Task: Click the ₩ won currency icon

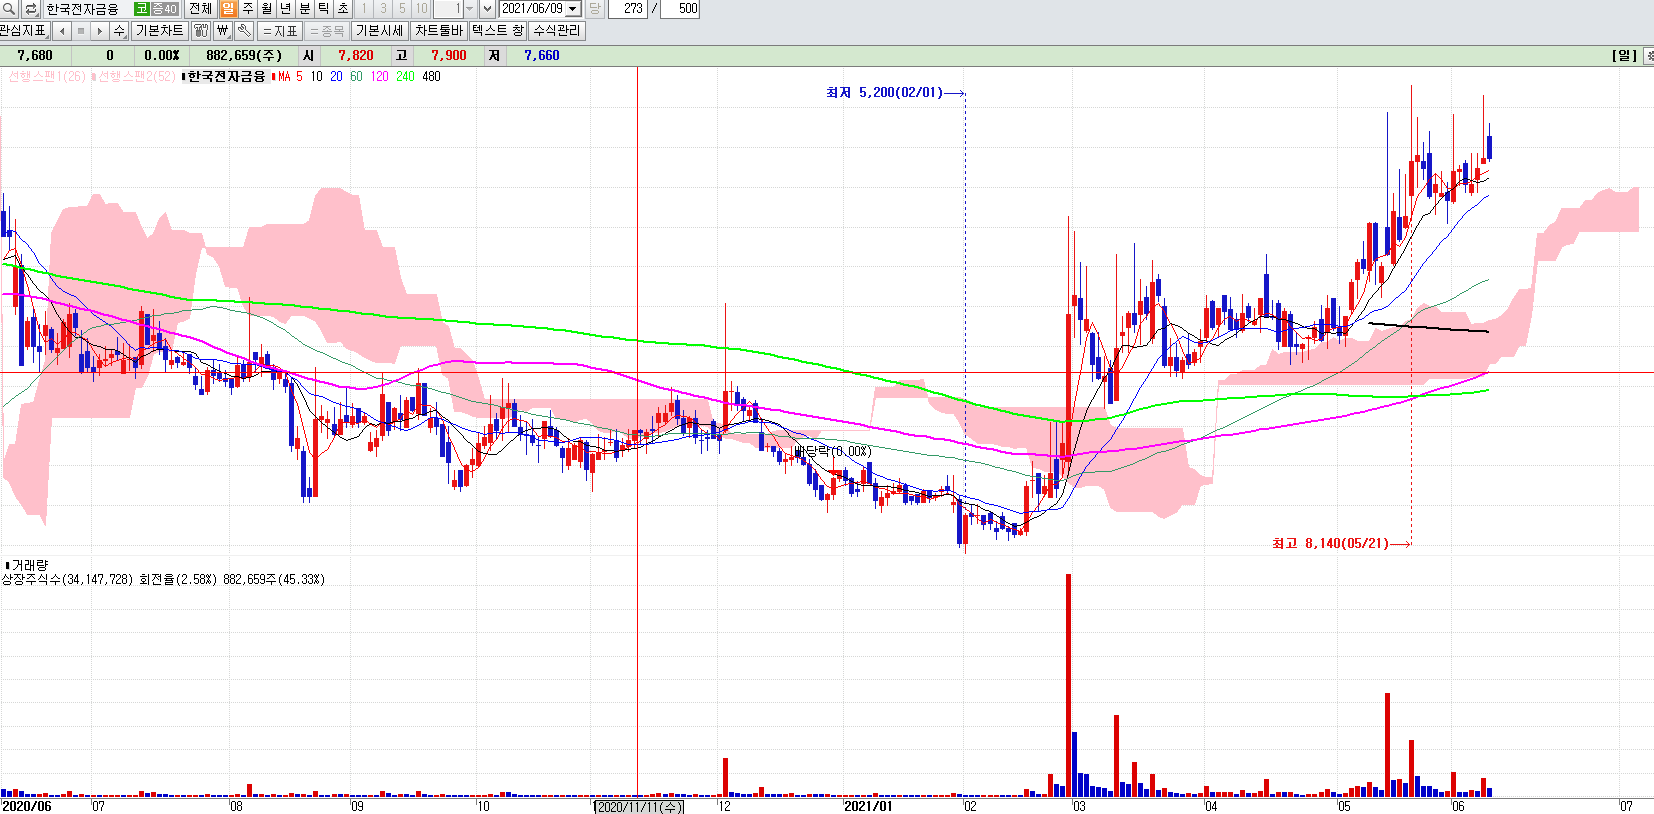Action: click(x=223, y=31)
